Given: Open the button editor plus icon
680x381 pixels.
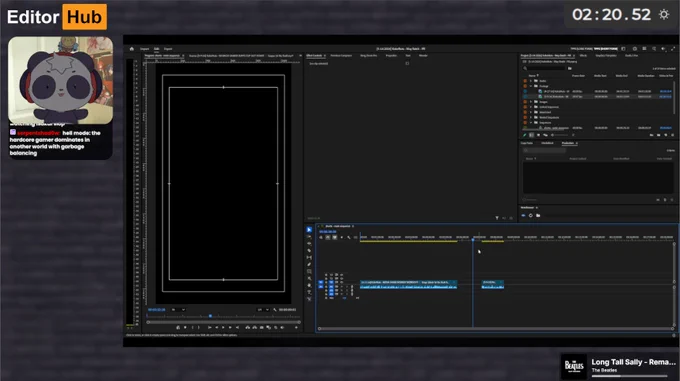Looking at the screenshot, I should point(297,328).
